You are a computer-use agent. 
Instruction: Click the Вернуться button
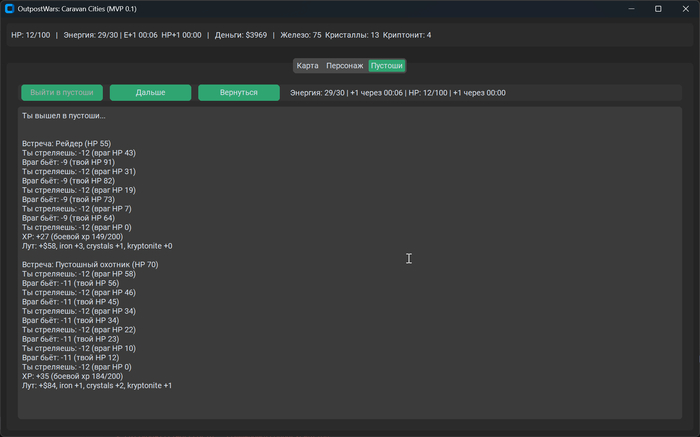point(239,93)
